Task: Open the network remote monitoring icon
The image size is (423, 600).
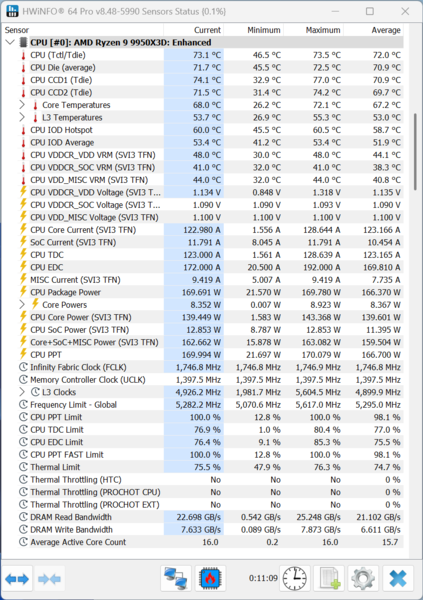Action: (x=176, y=578)
